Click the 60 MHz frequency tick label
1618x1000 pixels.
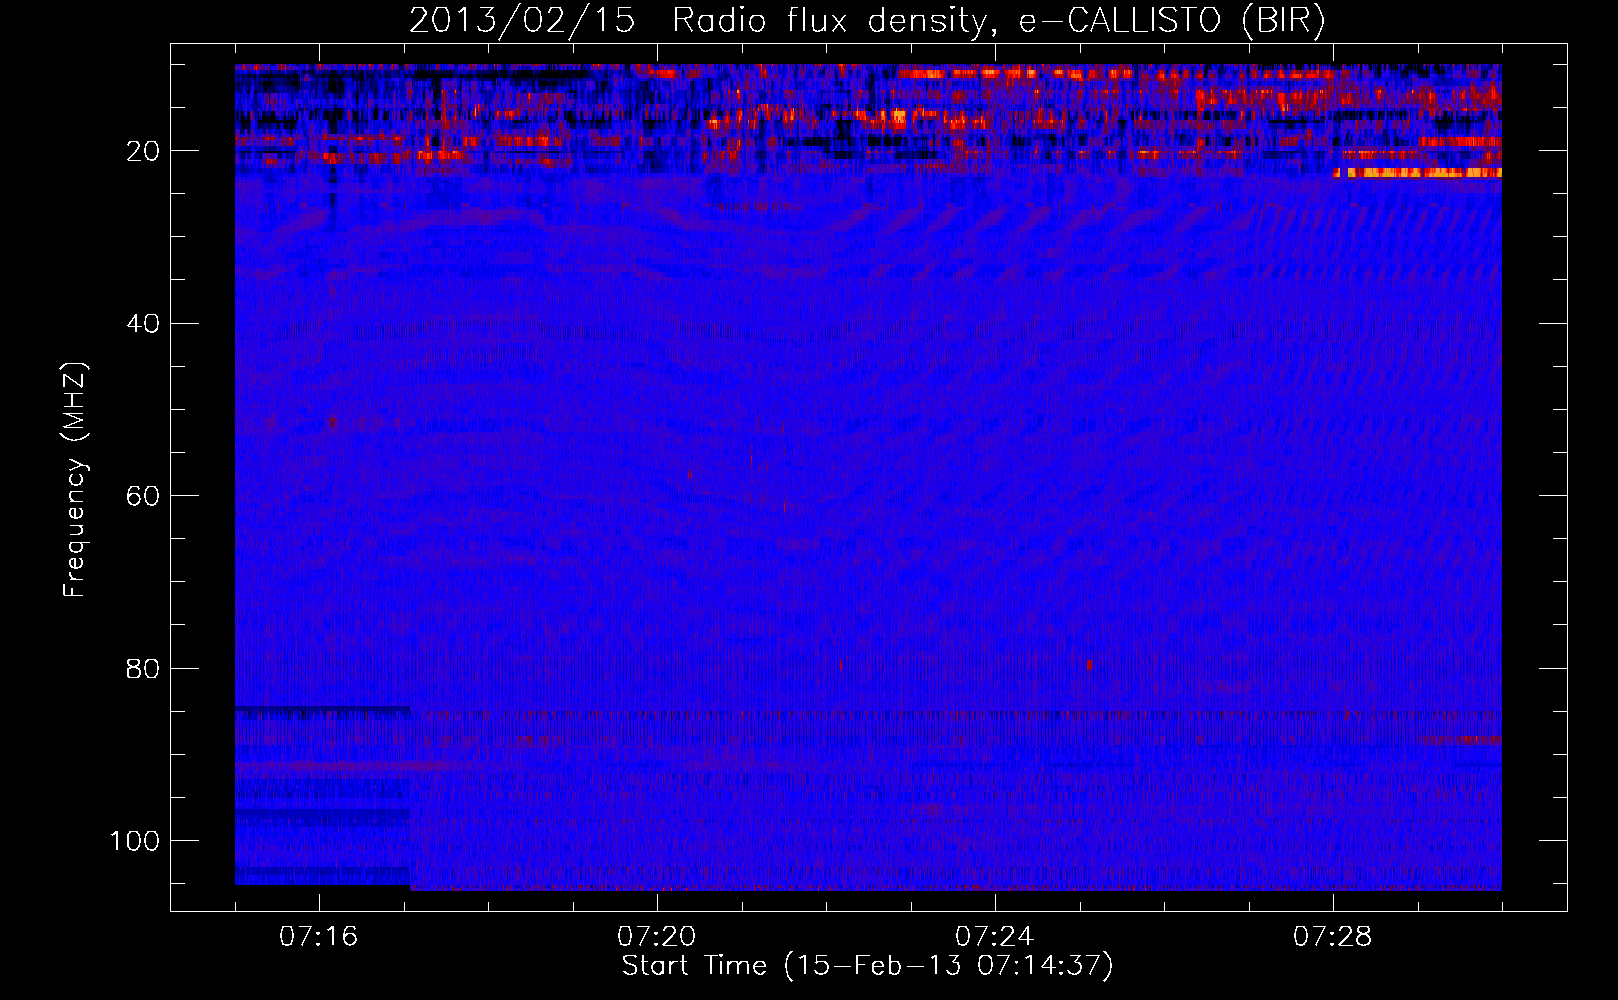pyautogui.click(x=143, y=496)
